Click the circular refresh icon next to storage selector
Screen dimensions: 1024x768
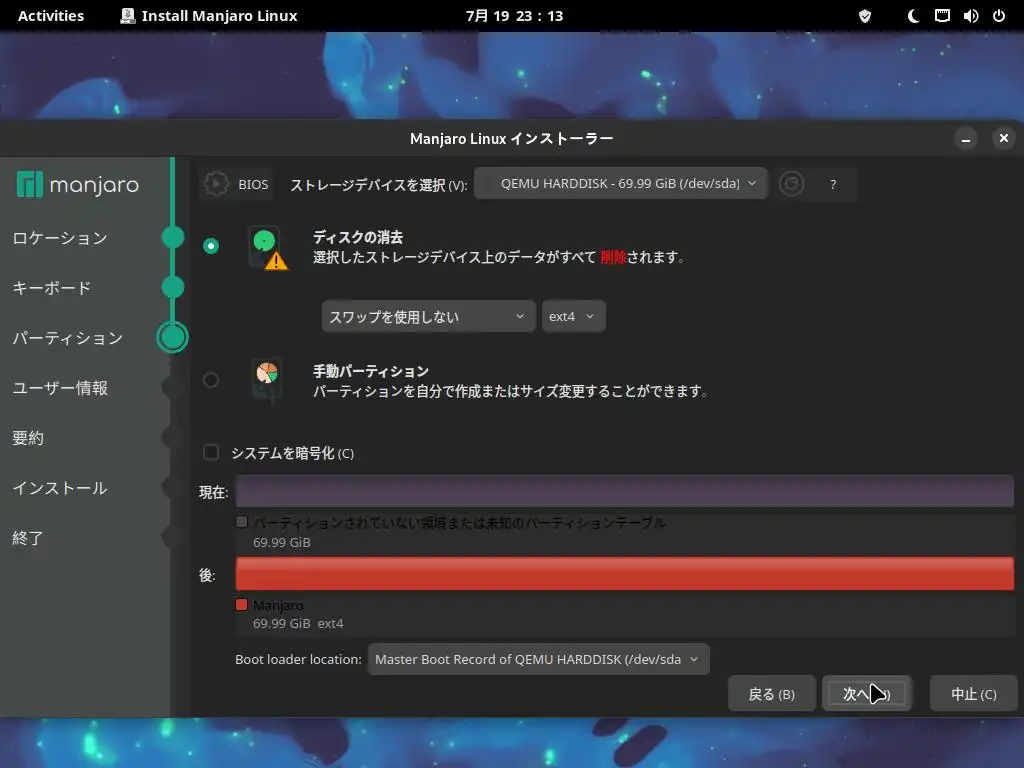(x=791, y=184)
